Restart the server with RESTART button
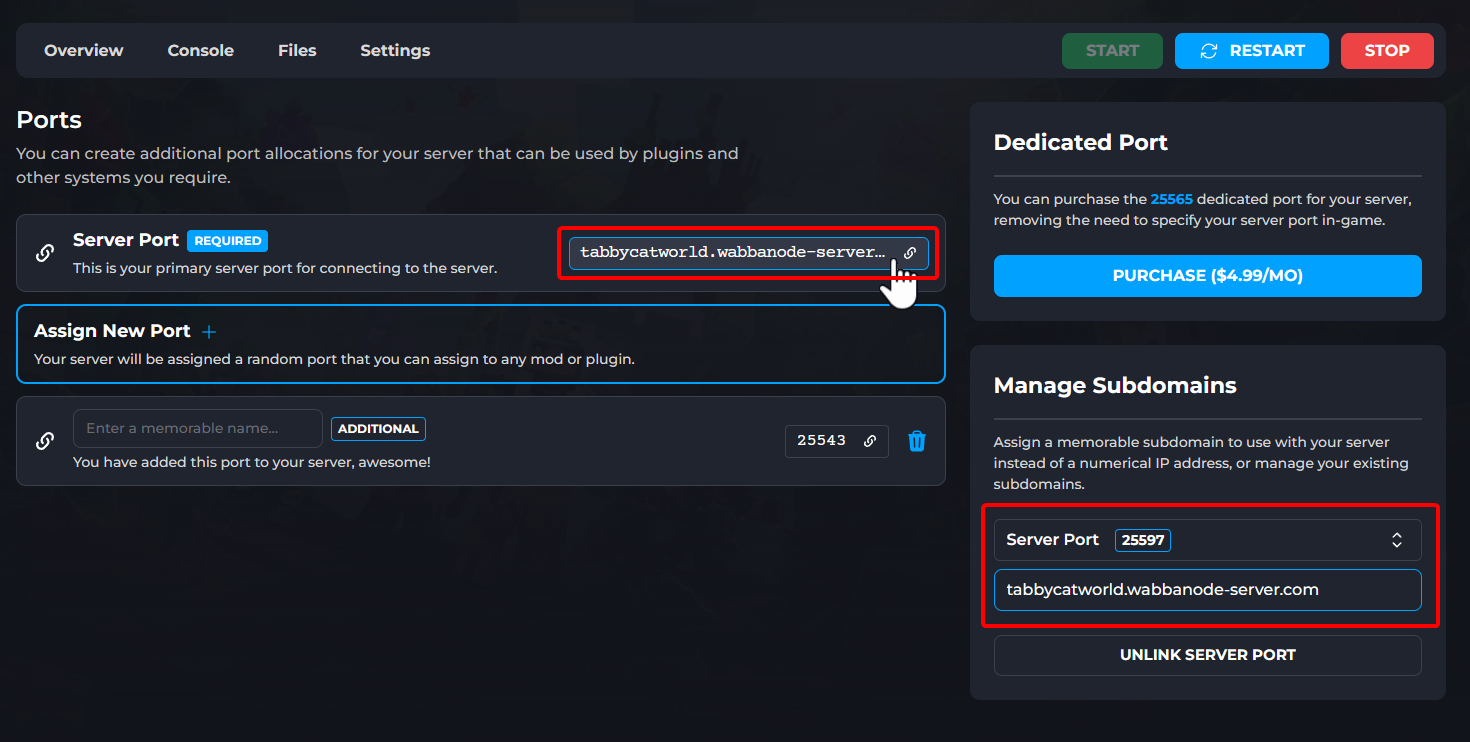This screenshot has height=742, width=1470. [1251, 51]
